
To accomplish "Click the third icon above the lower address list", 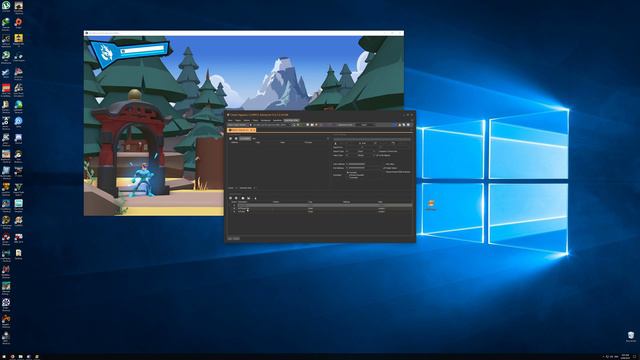I will pyautogui.click(x=243, y=198).
